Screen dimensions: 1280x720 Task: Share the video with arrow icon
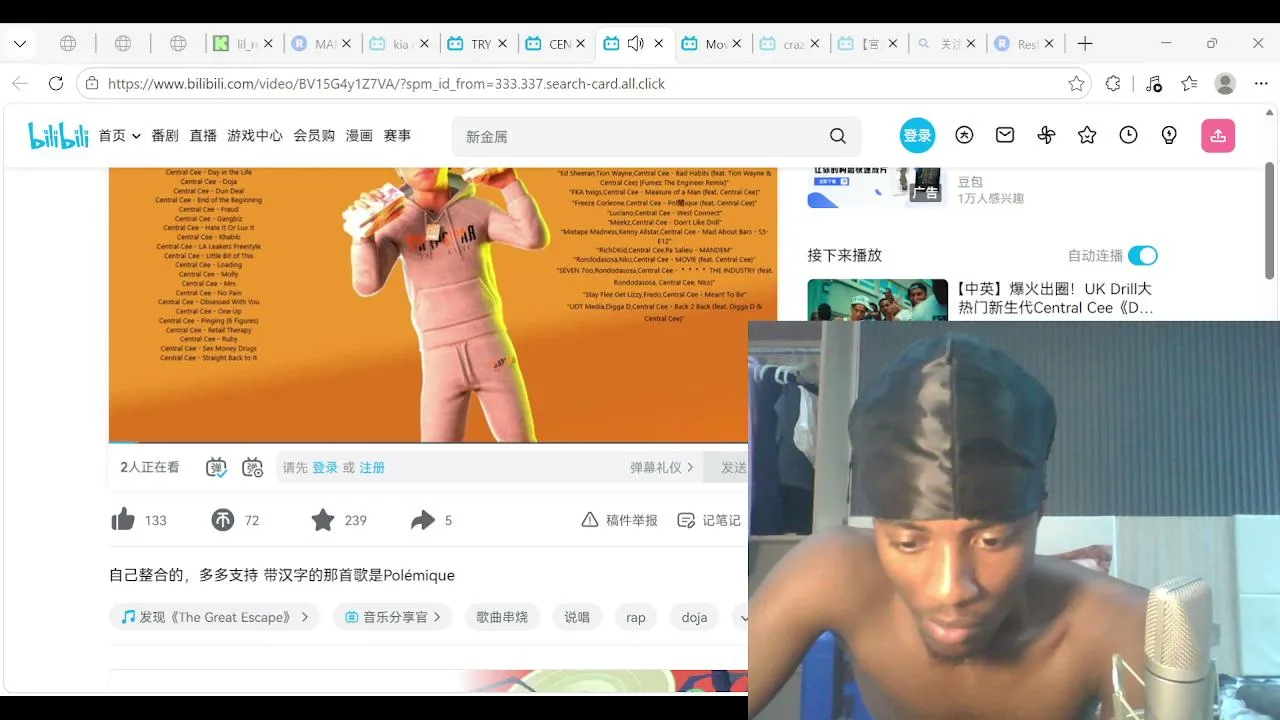click(x=423, y=520)
